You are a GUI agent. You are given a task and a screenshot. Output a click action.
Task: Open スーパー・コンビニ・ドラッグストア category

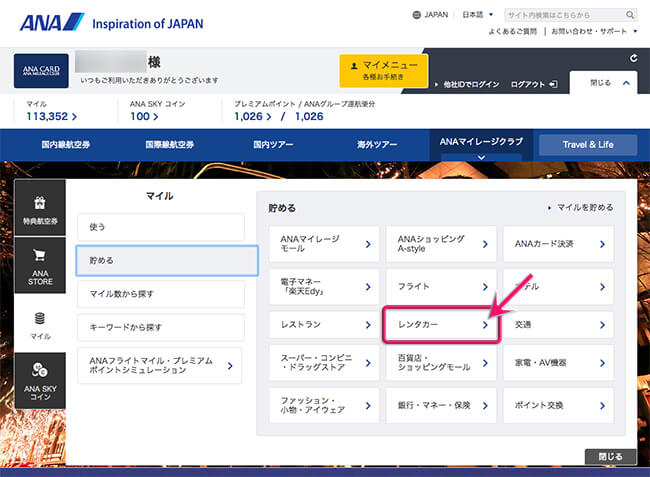pyautogui.click(x=324, y=363)
